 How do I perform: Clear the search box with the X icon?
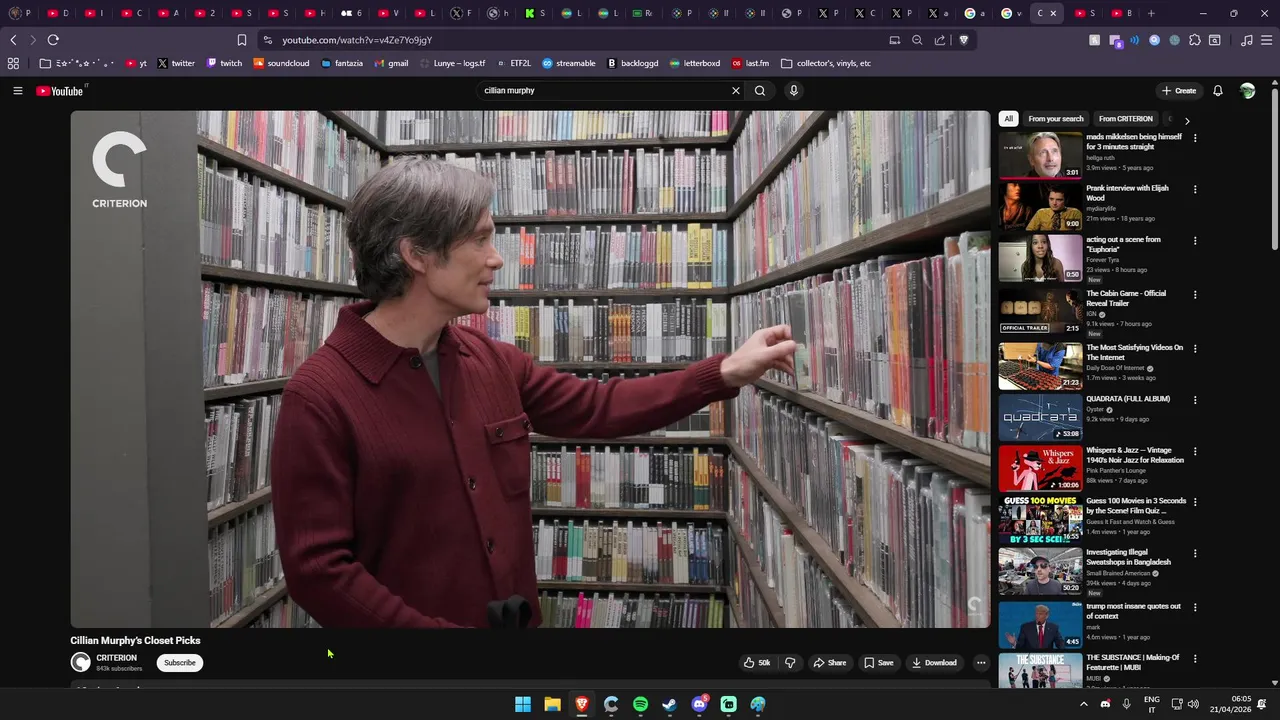click(736, 91)
